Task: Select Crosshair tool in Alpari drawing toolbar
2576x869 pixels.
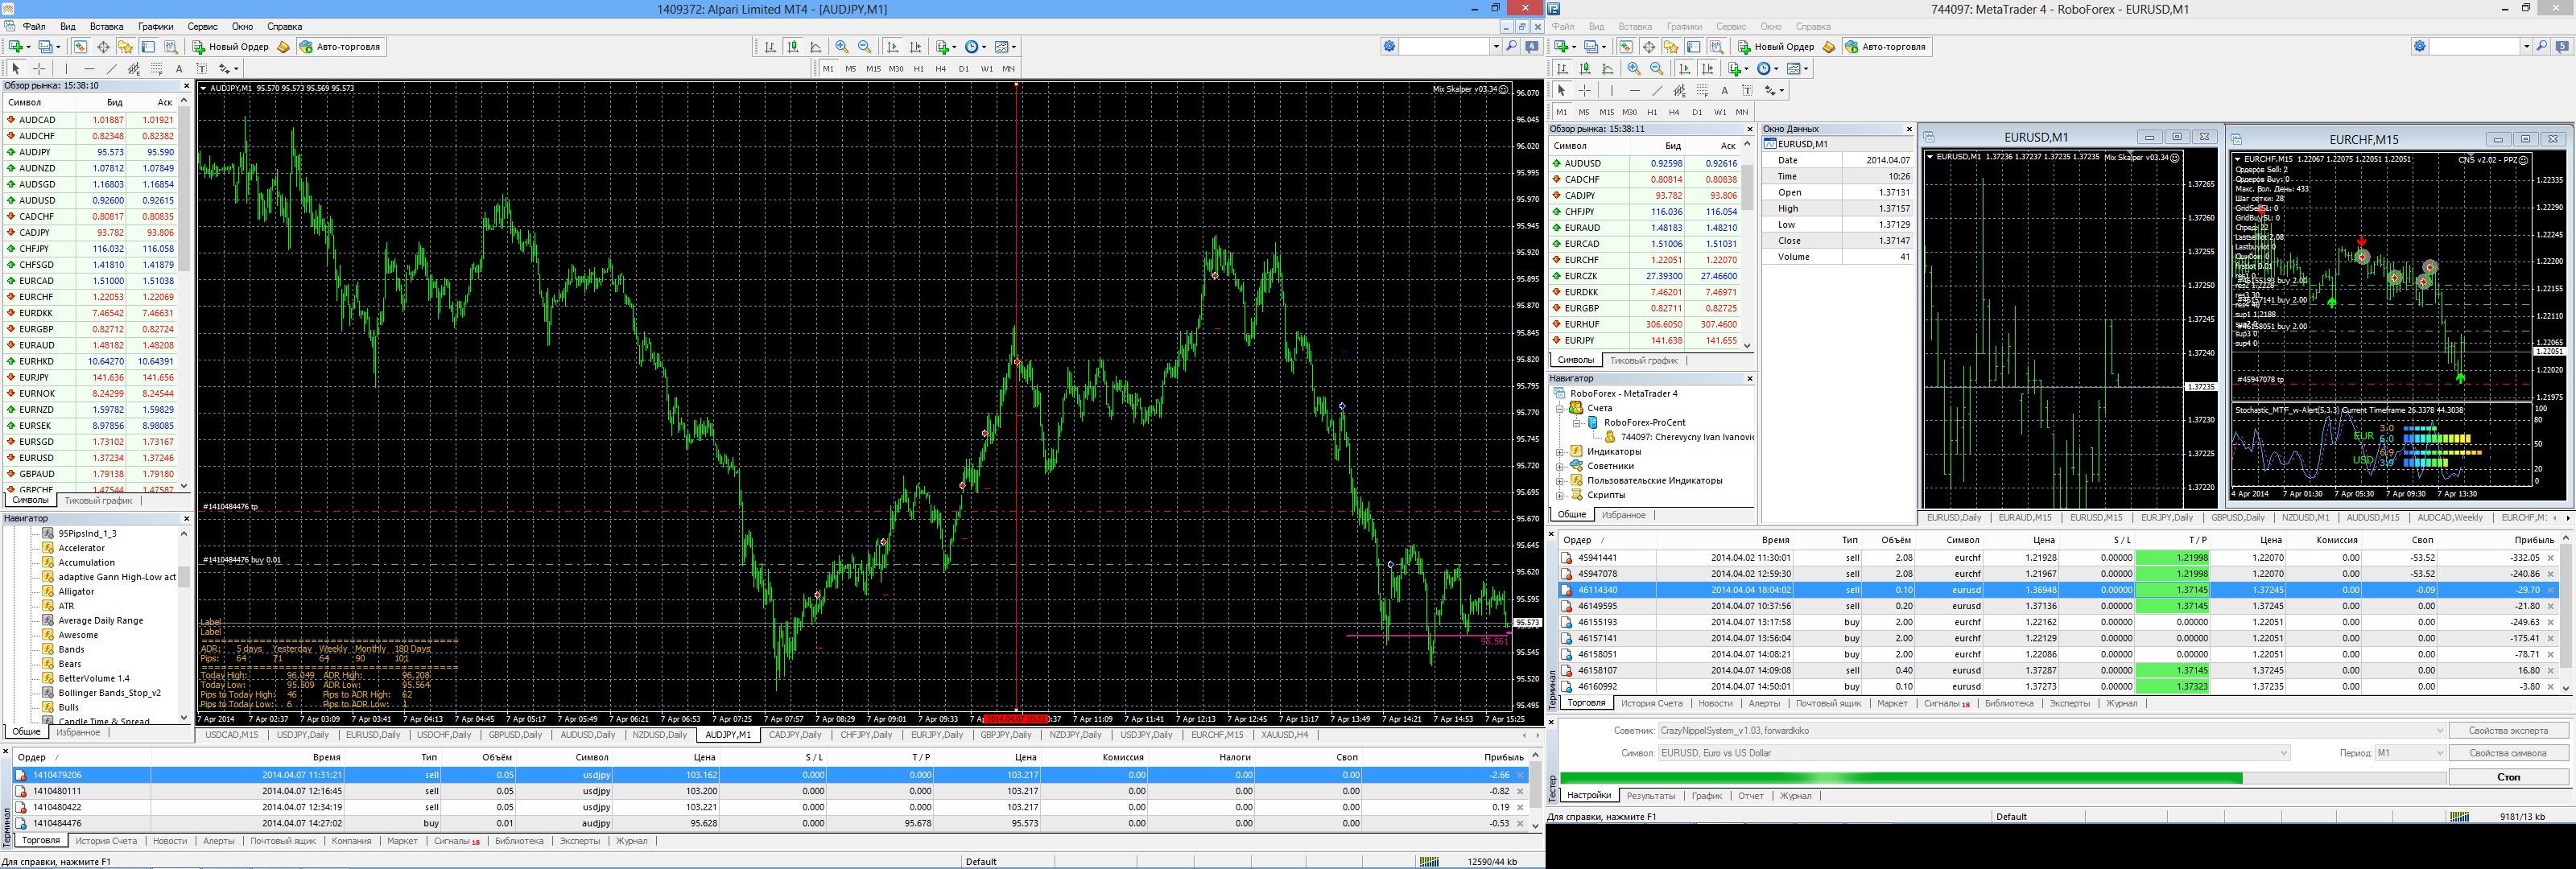Action: 39,69
